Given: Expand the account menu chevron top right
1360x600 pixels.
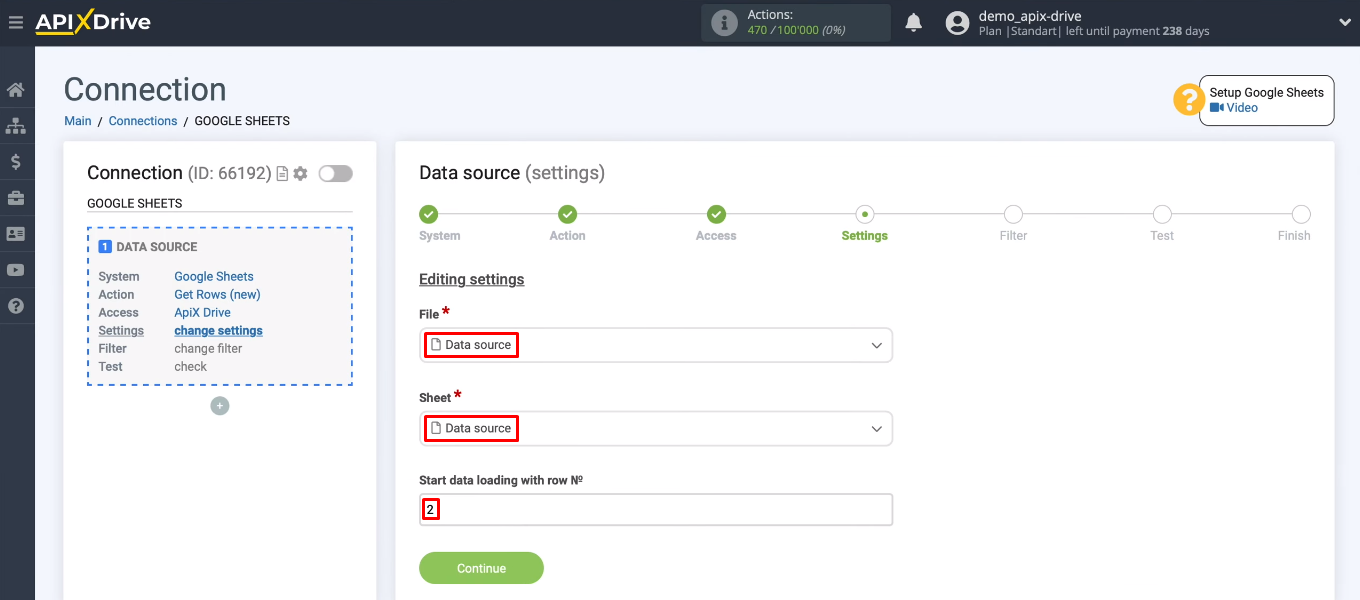Looking at the screenshot, I should 1345,21.
